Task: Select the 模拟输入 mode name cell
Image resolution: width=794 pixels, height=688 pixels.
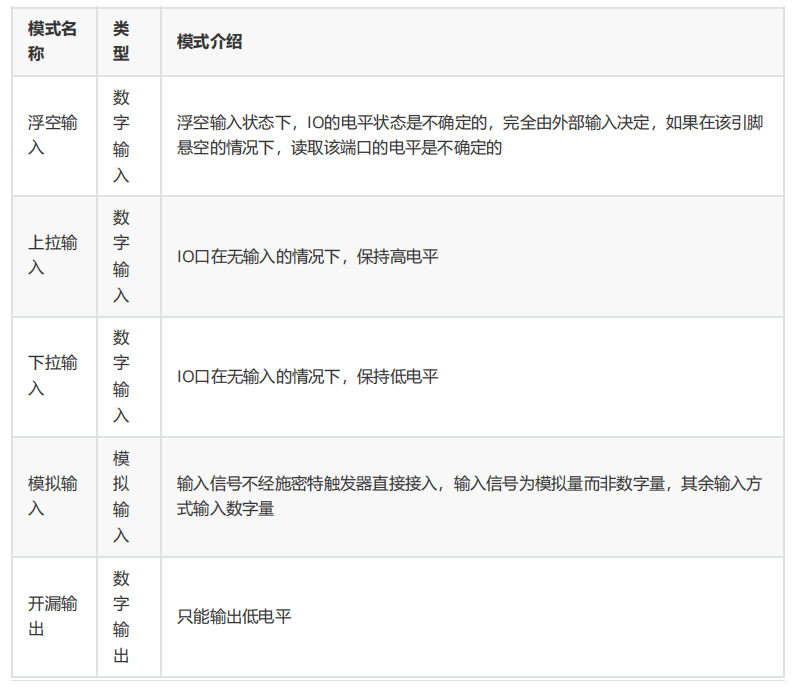Action: point(54,497)
